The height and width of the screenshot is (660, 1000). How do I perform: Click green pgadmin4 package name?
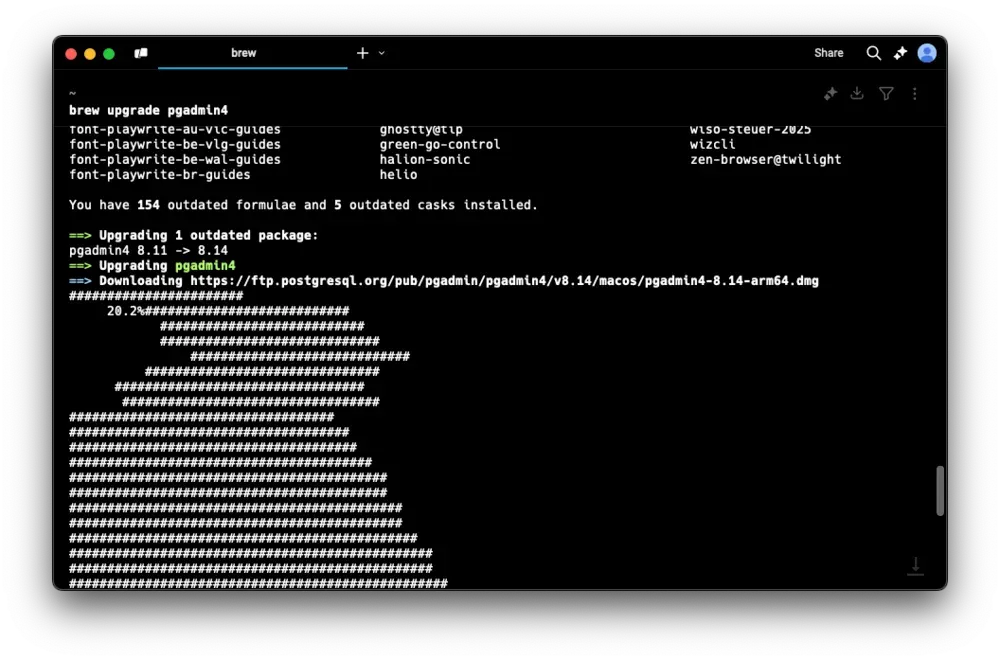pyautogui.click(x=205, y=265)
